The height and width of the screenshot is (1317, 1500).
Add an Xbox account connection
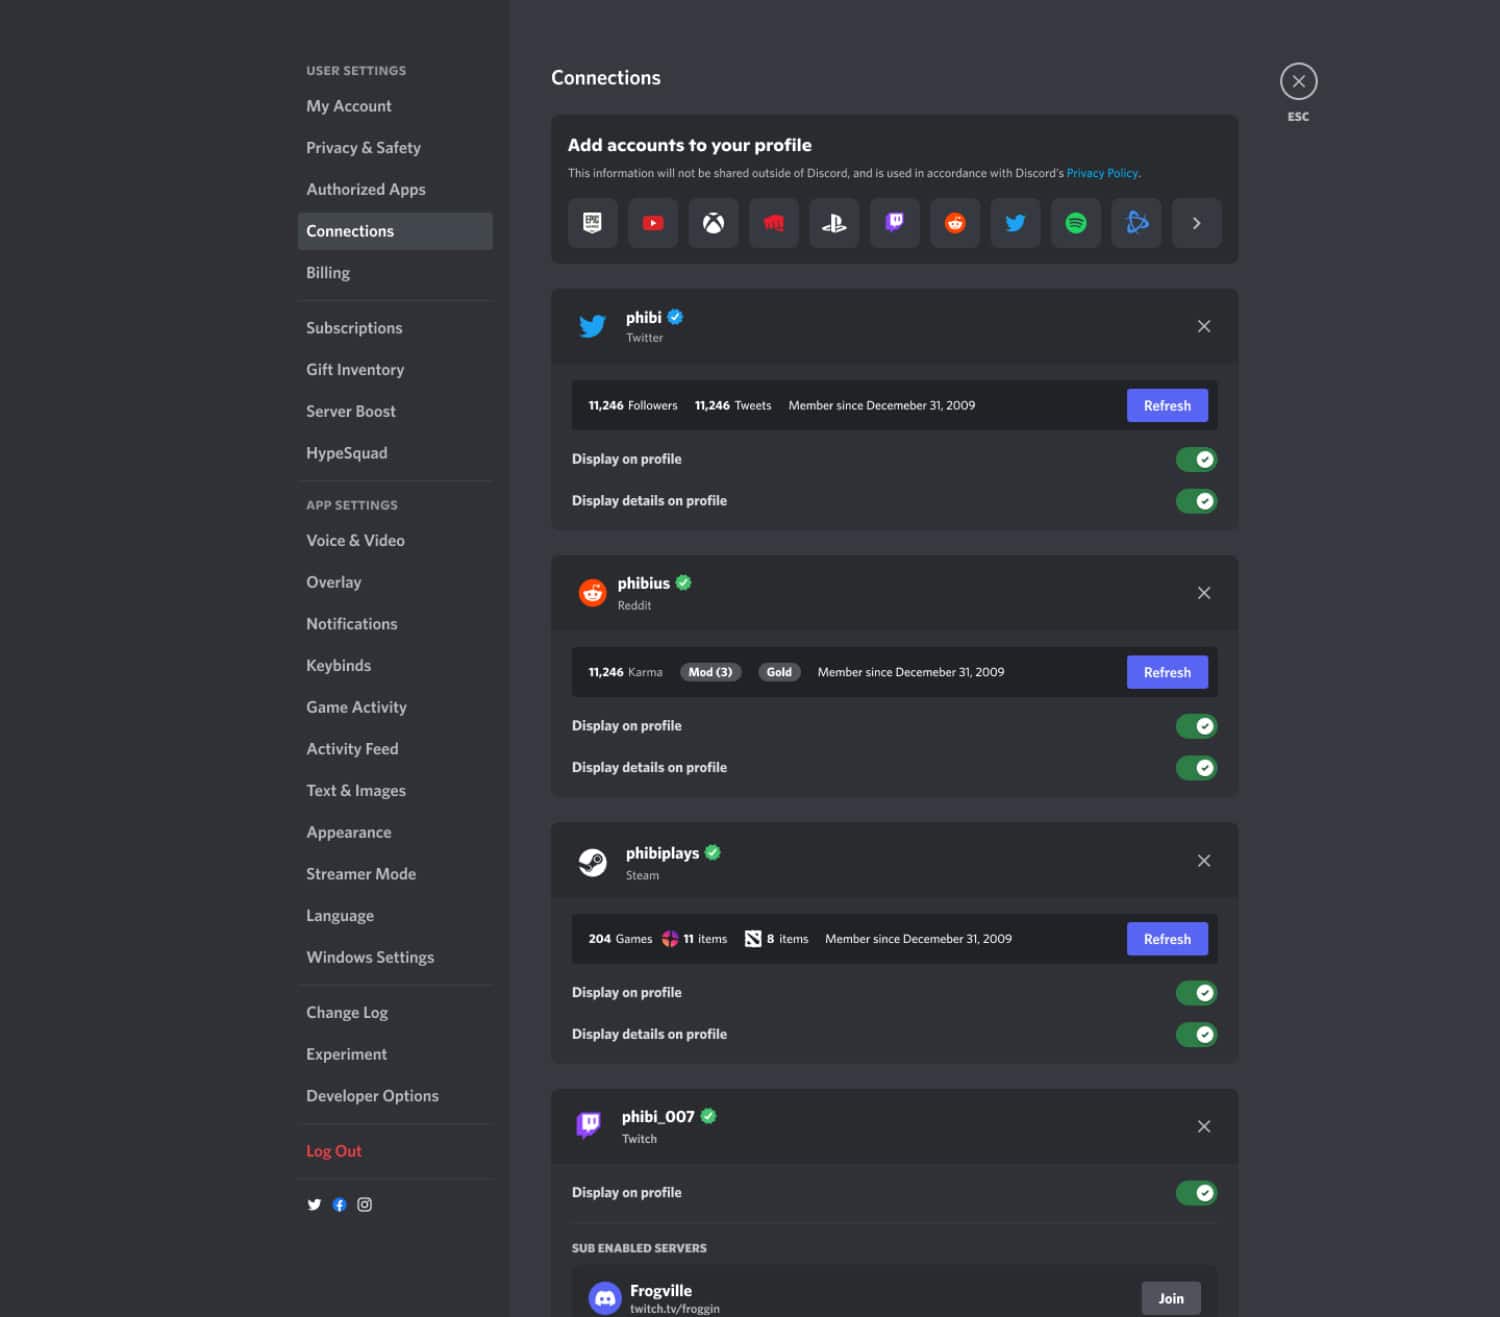[x=713, y=223]
